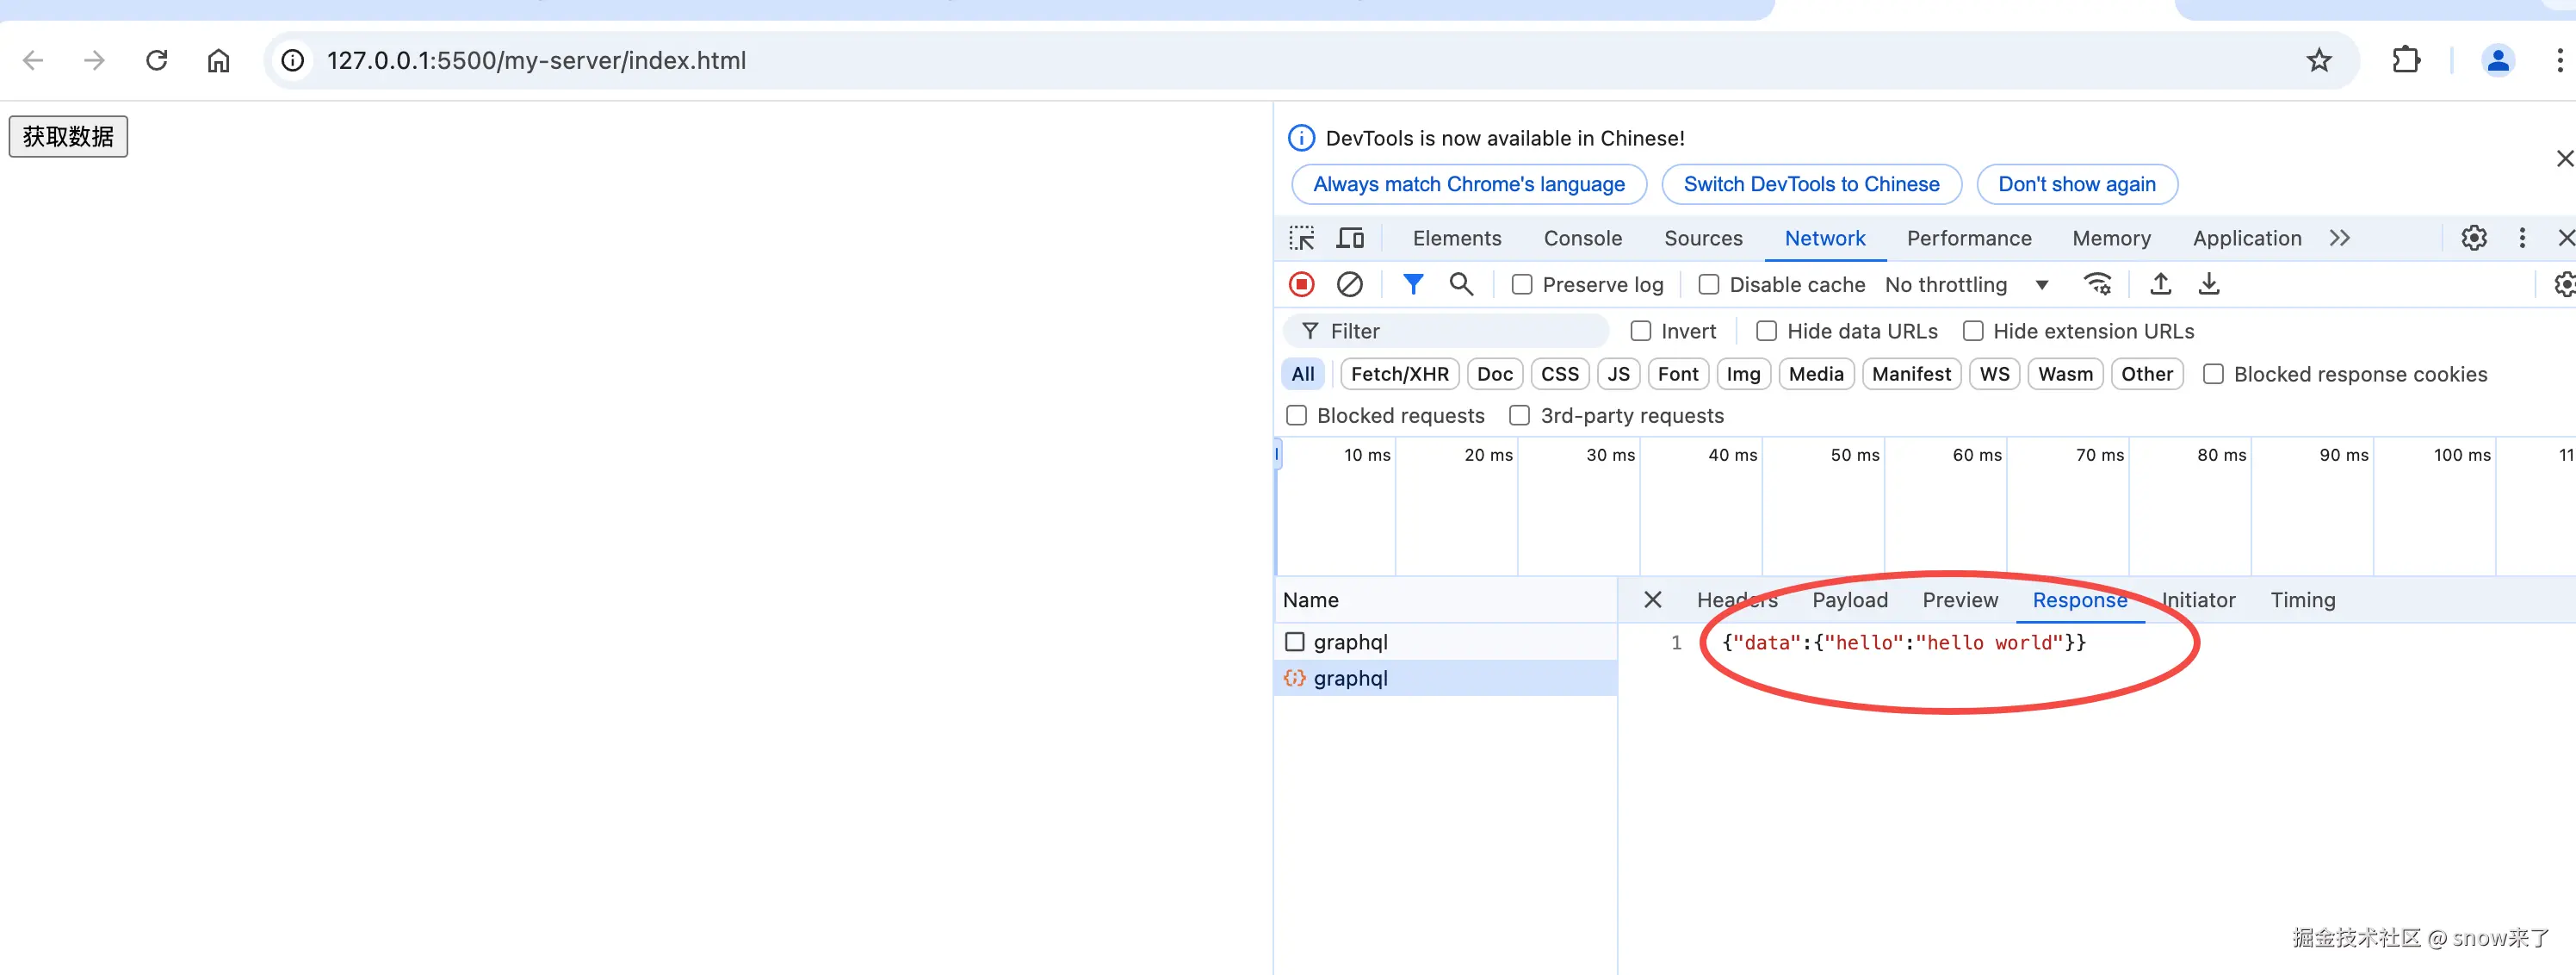Expand more DevTools tabs chevron
This screenshot has height=975, width=2576.
2339,238
